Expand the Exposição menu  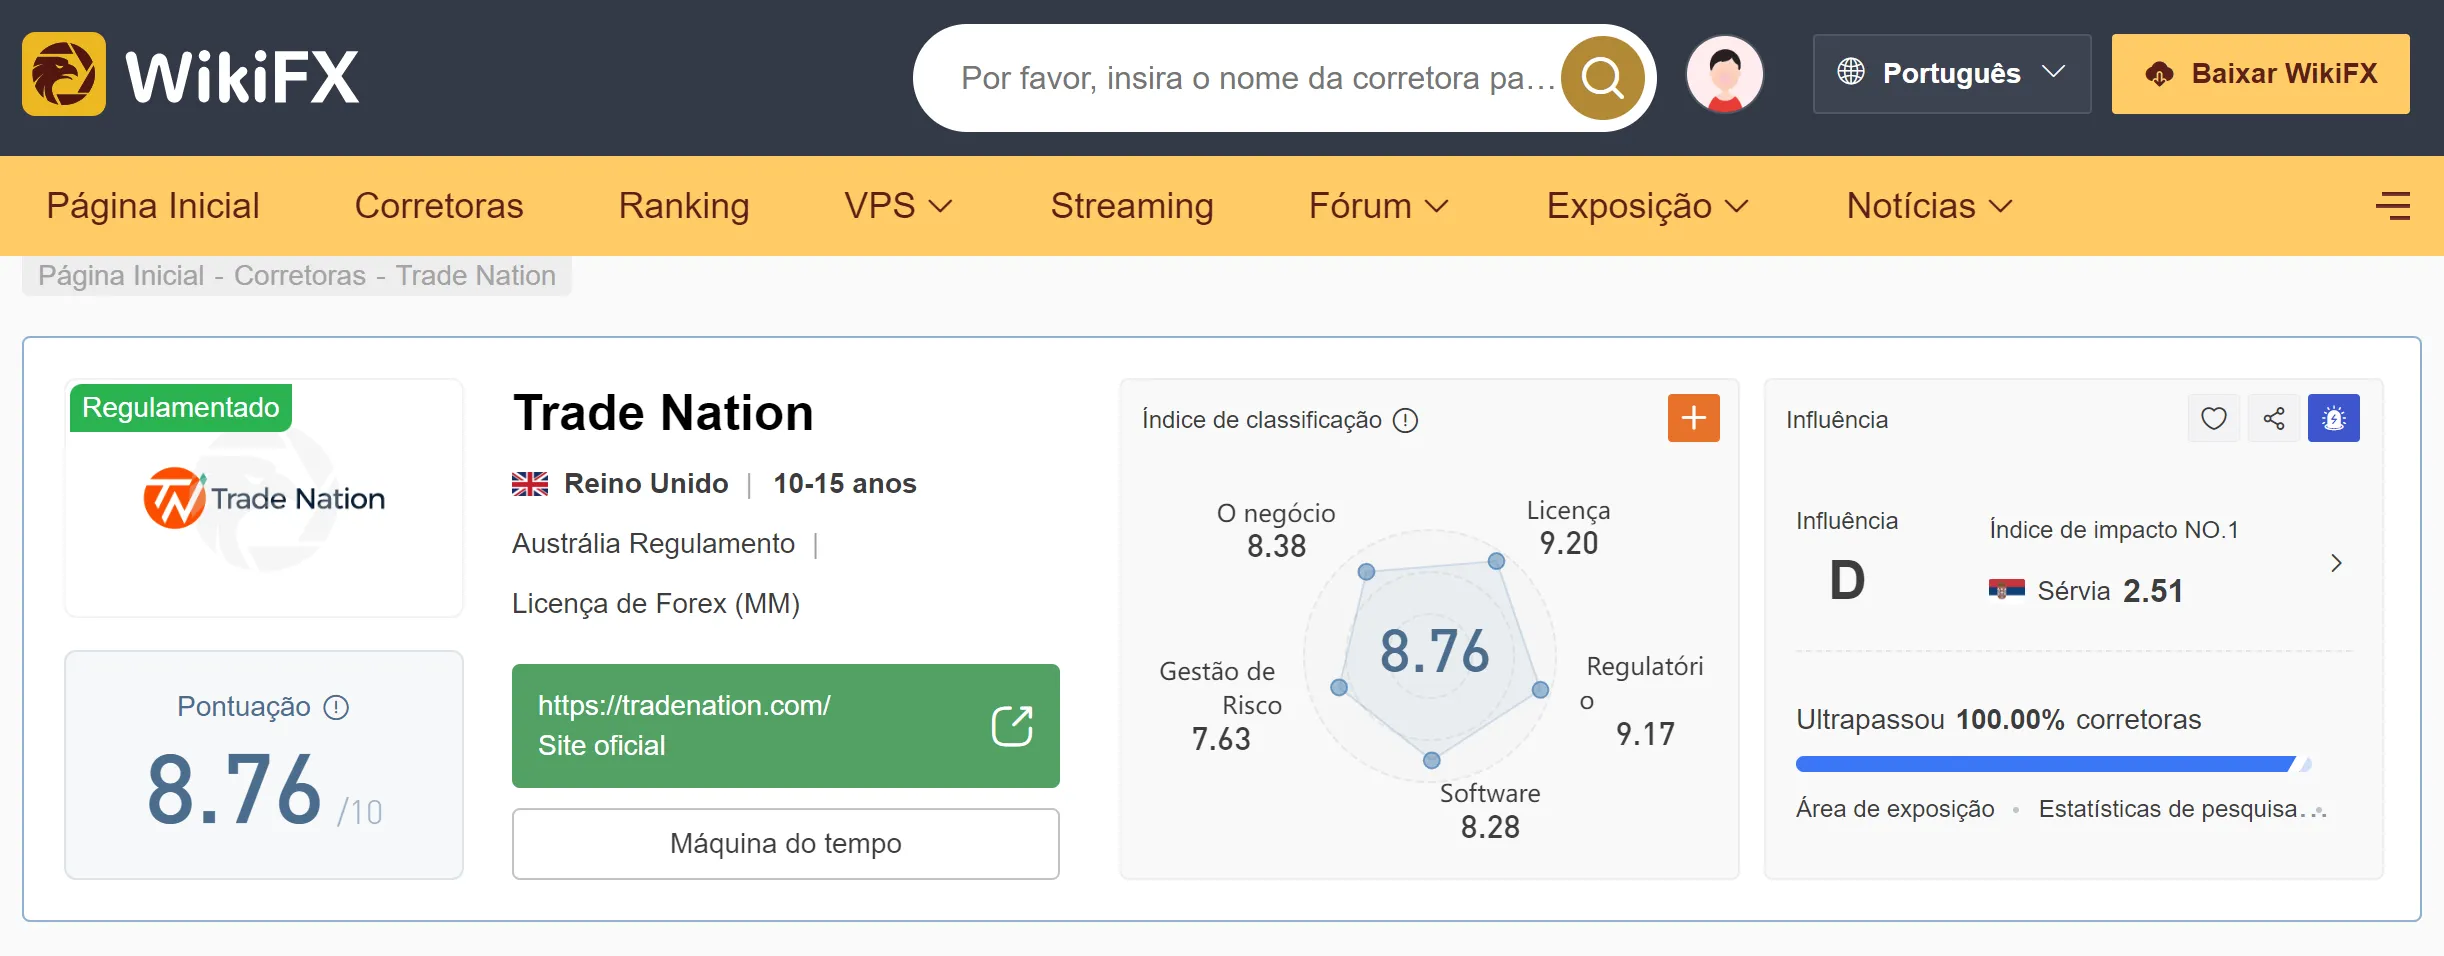coord(1647,206)
